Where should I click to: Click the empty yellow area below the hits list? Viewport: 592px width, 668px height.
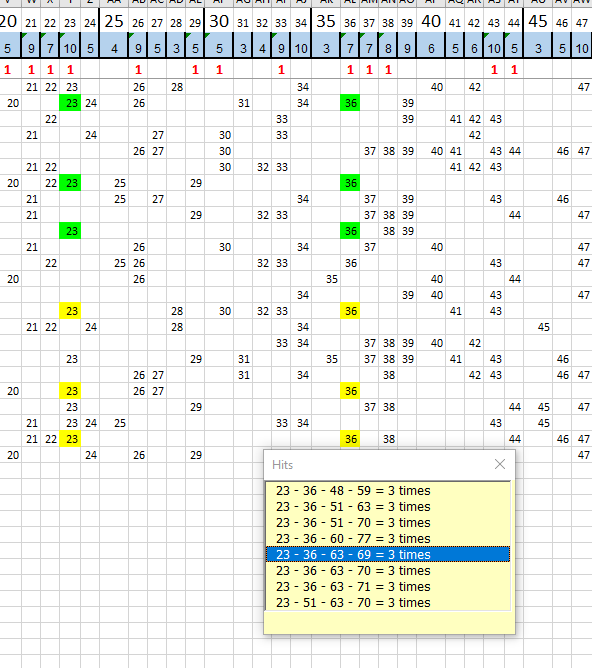click(388, 622)
